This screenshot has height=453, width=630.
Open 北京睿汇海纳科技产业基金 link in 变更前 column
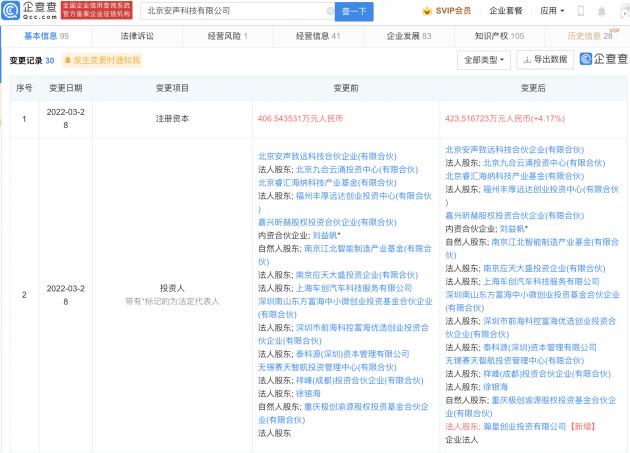tap(327, 183)
